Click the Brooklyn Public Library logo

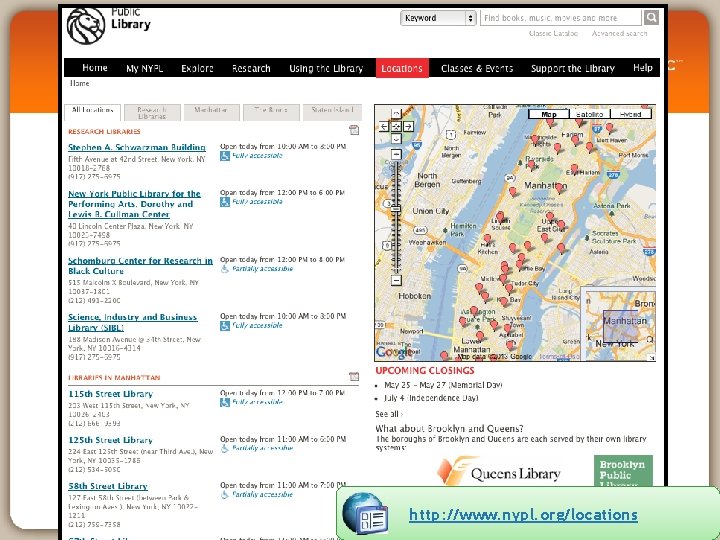pos(623,471)
